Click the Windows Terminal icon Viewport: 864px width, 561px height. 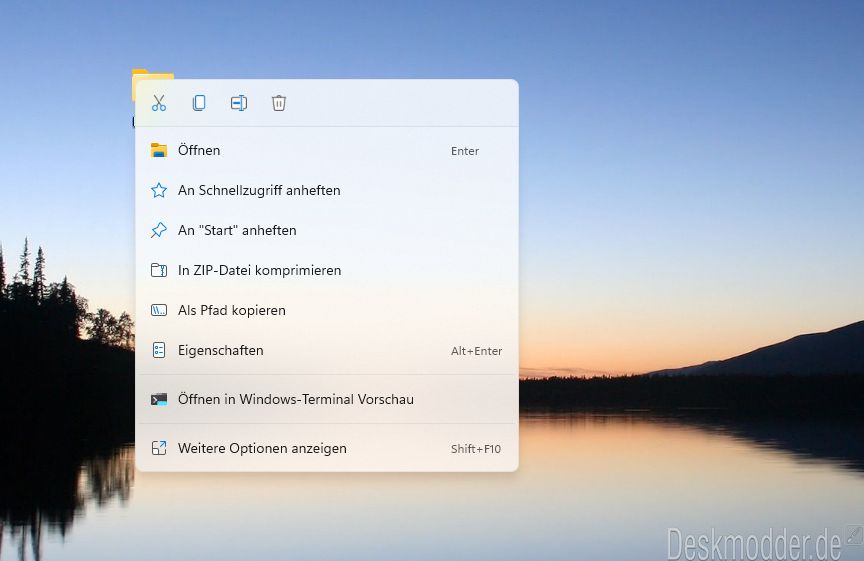coord(159,400)
